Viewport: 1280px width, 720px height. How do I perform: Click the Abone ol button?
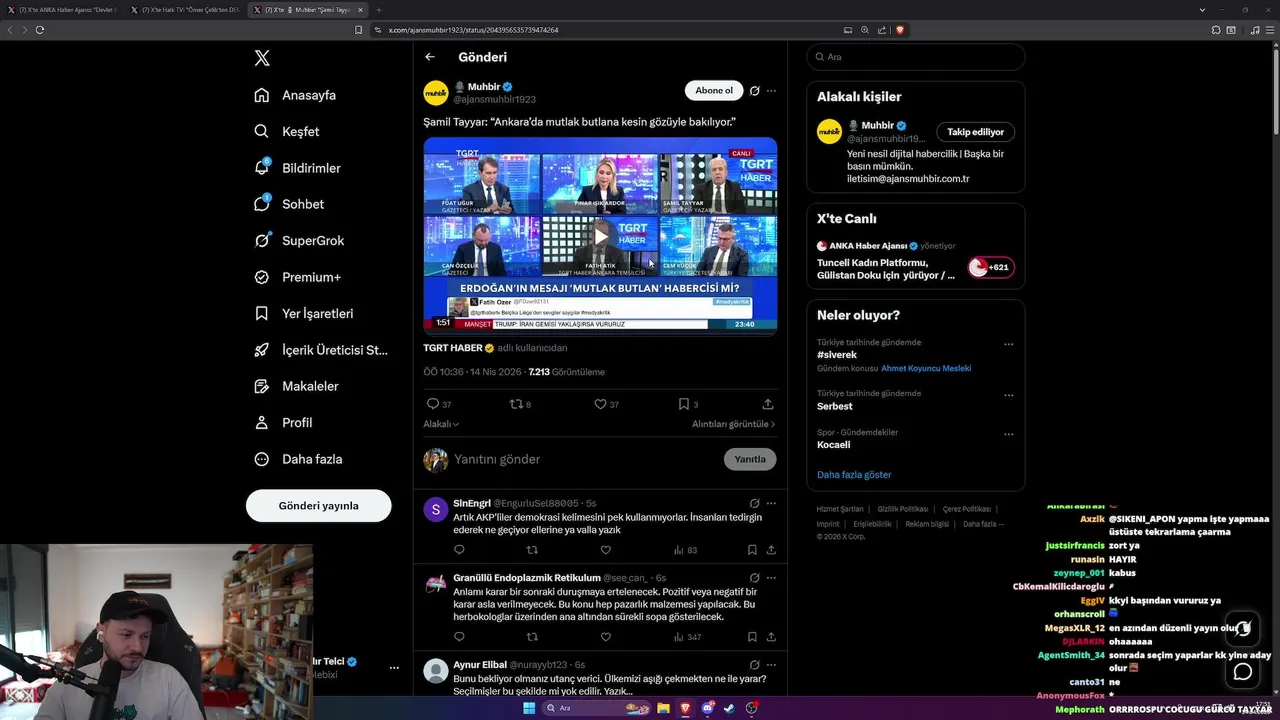tap(714, 91)
